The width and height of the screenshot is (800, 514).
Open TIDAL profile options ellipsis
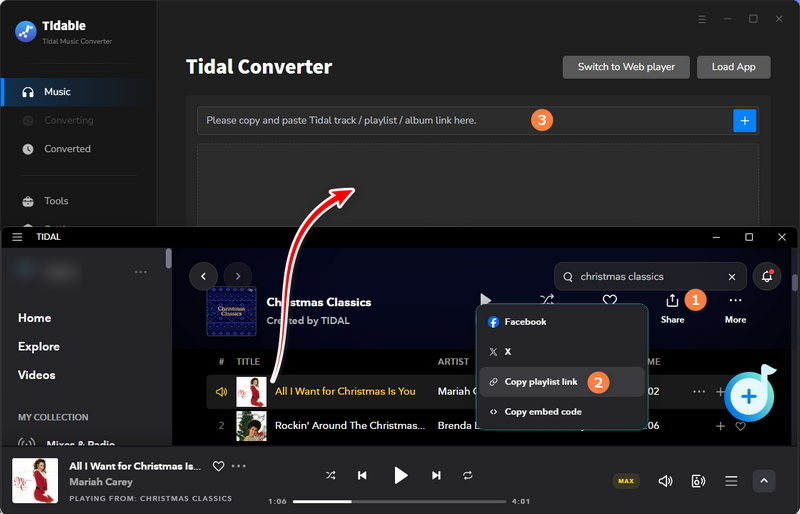point(141,272)
